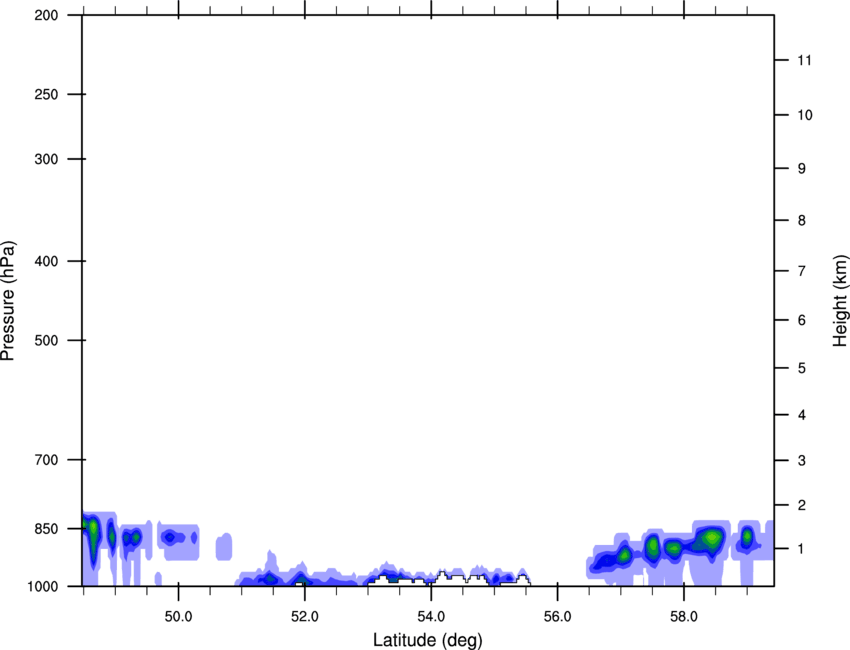Click the 1000 pressure tick label
Screen dimensions: 850x650
[x=42, y=586]
